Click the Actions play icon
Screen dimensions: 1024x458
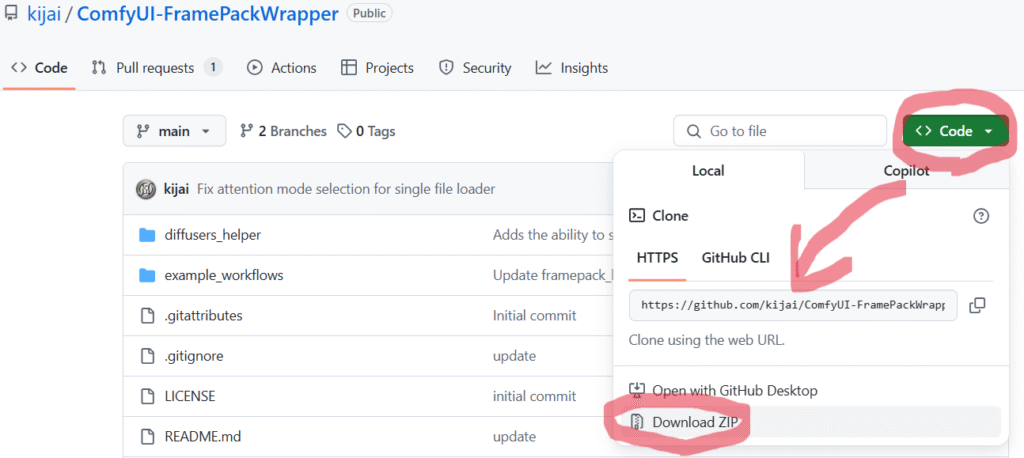point(255,67)
